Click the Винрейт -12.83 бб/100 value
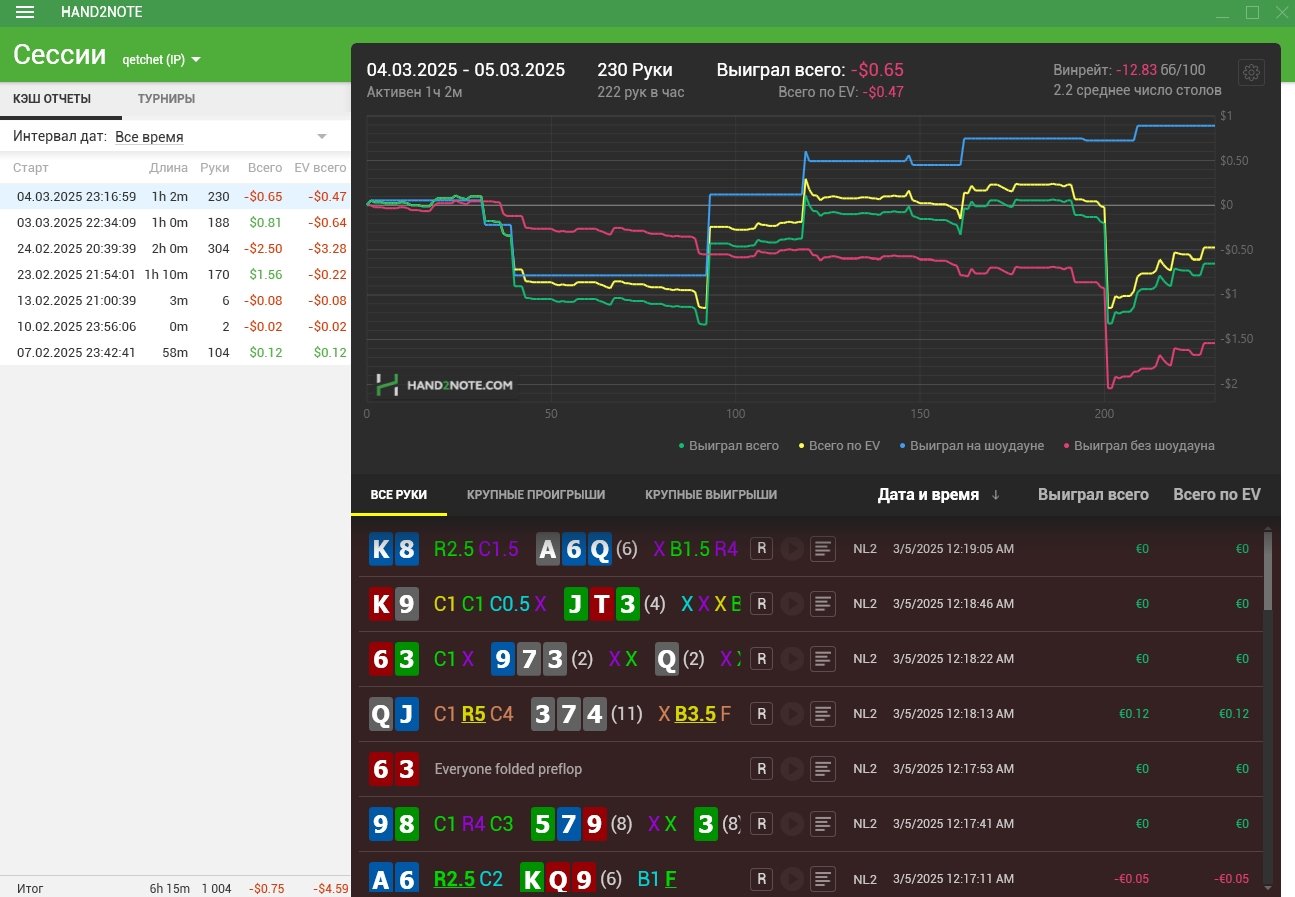The height and width of the screenshot is (897, 1295). tap(1129, 70)
